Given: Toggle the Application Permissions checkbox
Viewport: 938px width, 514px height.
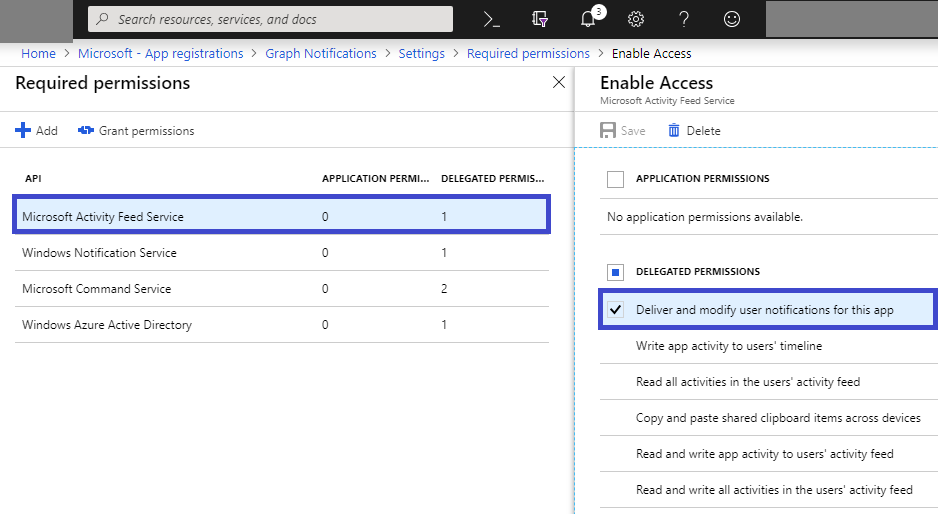Looking at the screenshot, I should point(616,179).
